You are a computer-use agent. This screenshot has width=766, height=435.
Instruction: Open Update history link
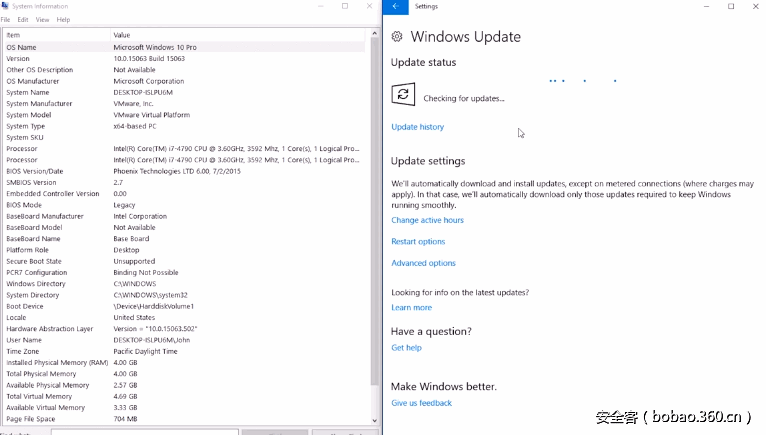click(x=417, y=127)
